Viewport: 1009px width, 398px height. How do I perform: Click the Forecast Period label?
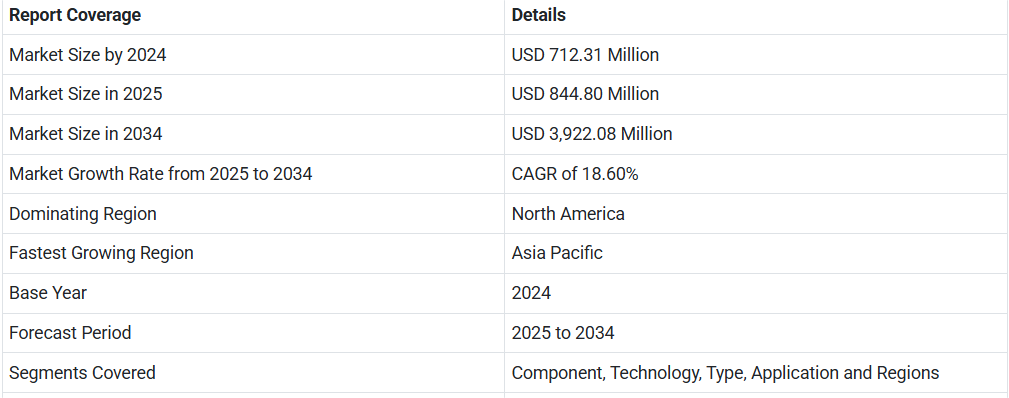pos(70,333)
